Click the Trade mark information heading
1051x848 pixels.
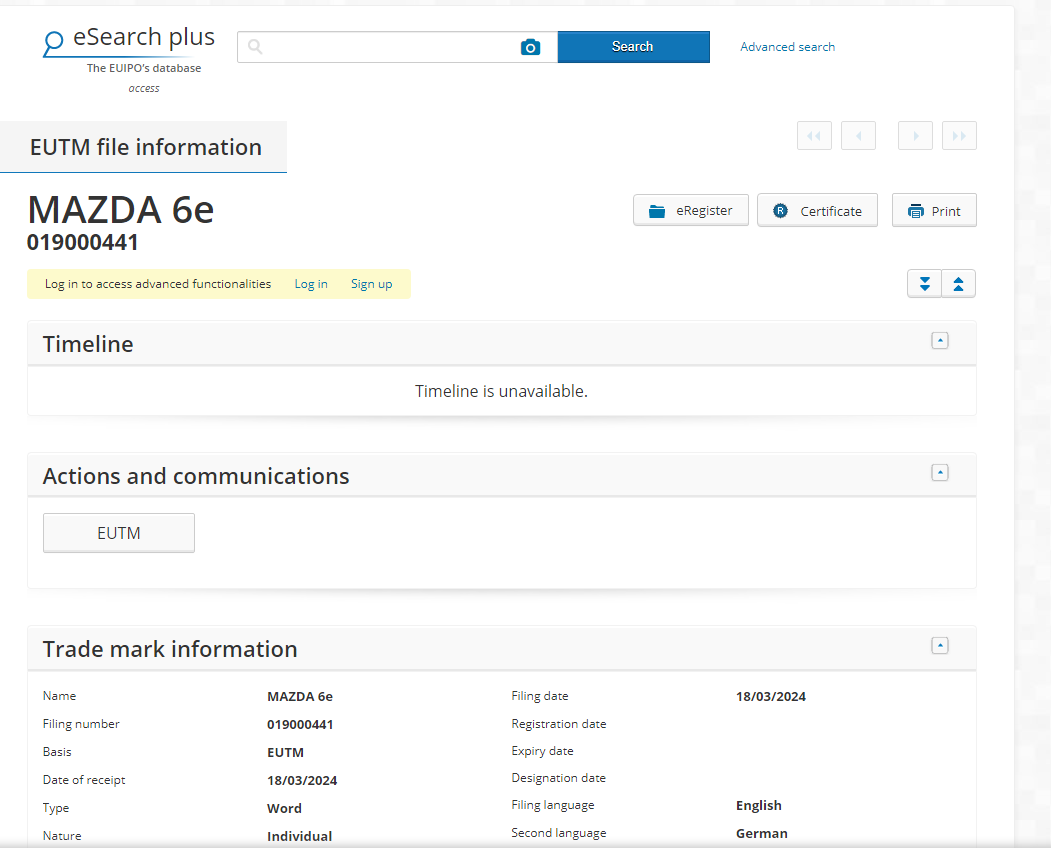pos(170,649)
